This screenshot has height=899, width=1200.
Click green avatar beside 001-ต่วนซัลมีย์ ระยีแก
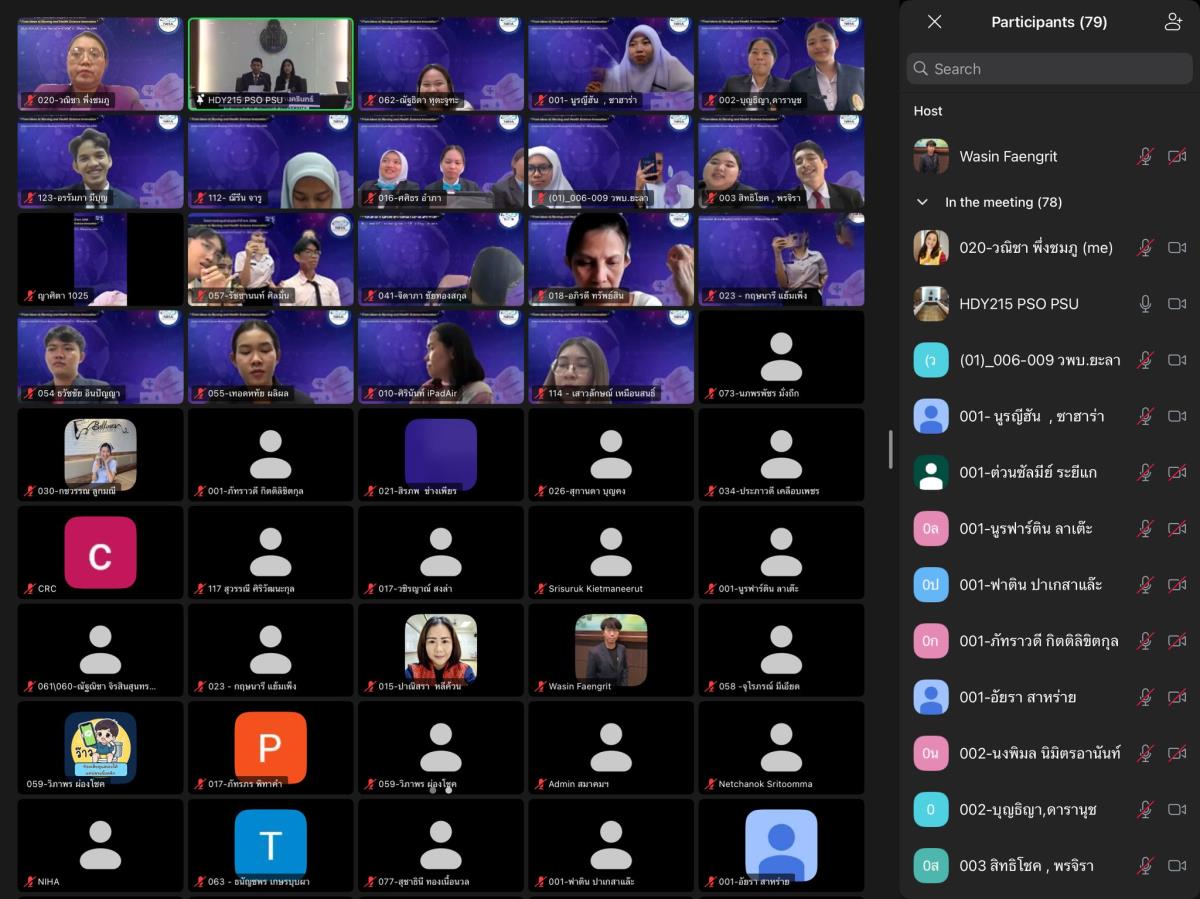pos(931,472)
